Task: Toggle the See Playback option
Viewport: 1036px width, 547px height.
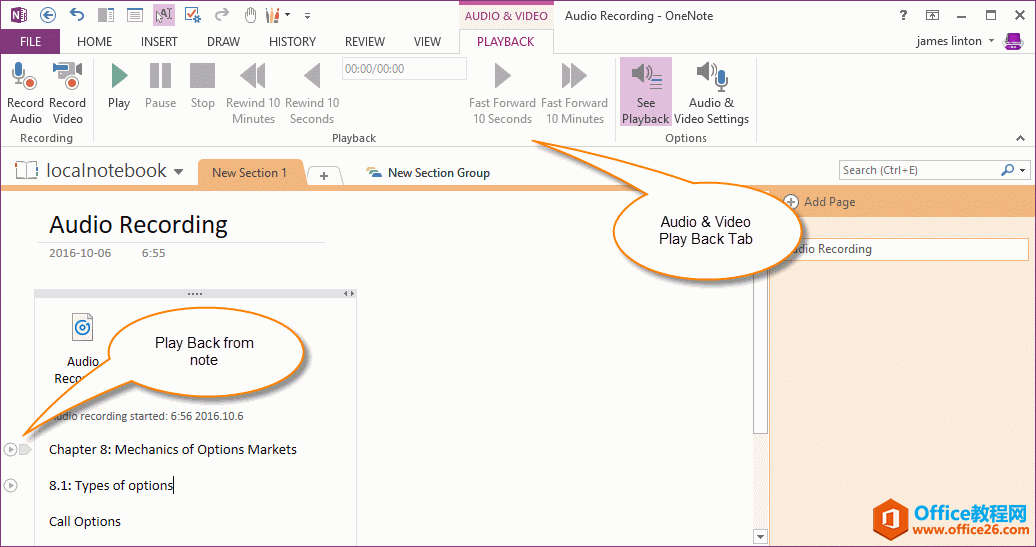Action: (646, 92)
